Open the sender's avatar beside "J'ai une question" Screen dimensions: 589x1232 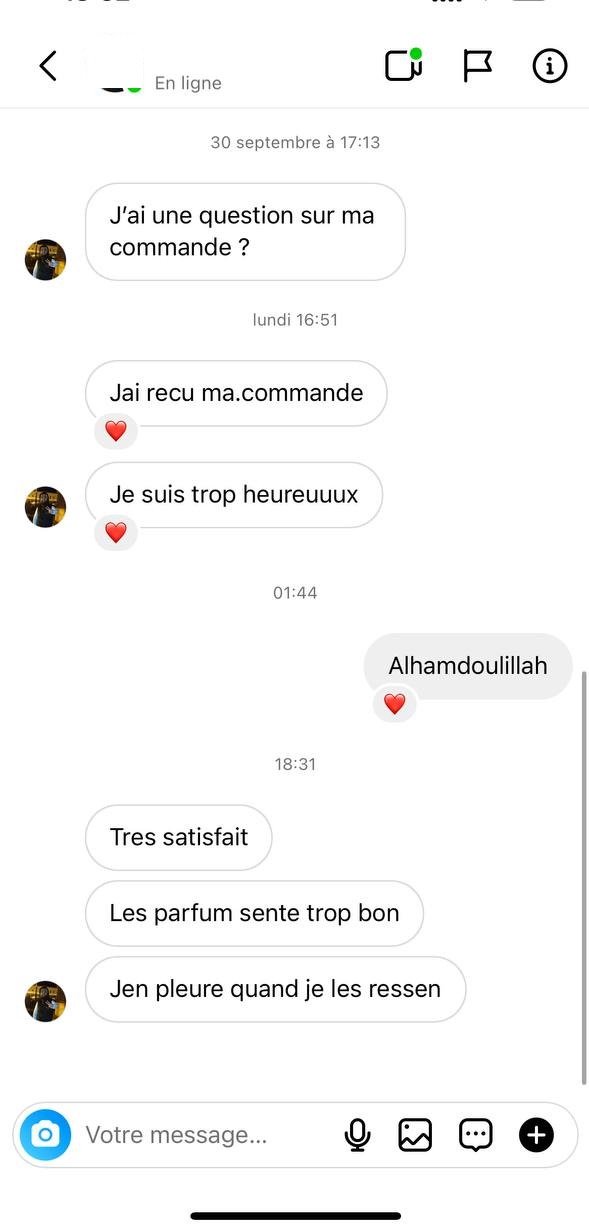point(45,260)
